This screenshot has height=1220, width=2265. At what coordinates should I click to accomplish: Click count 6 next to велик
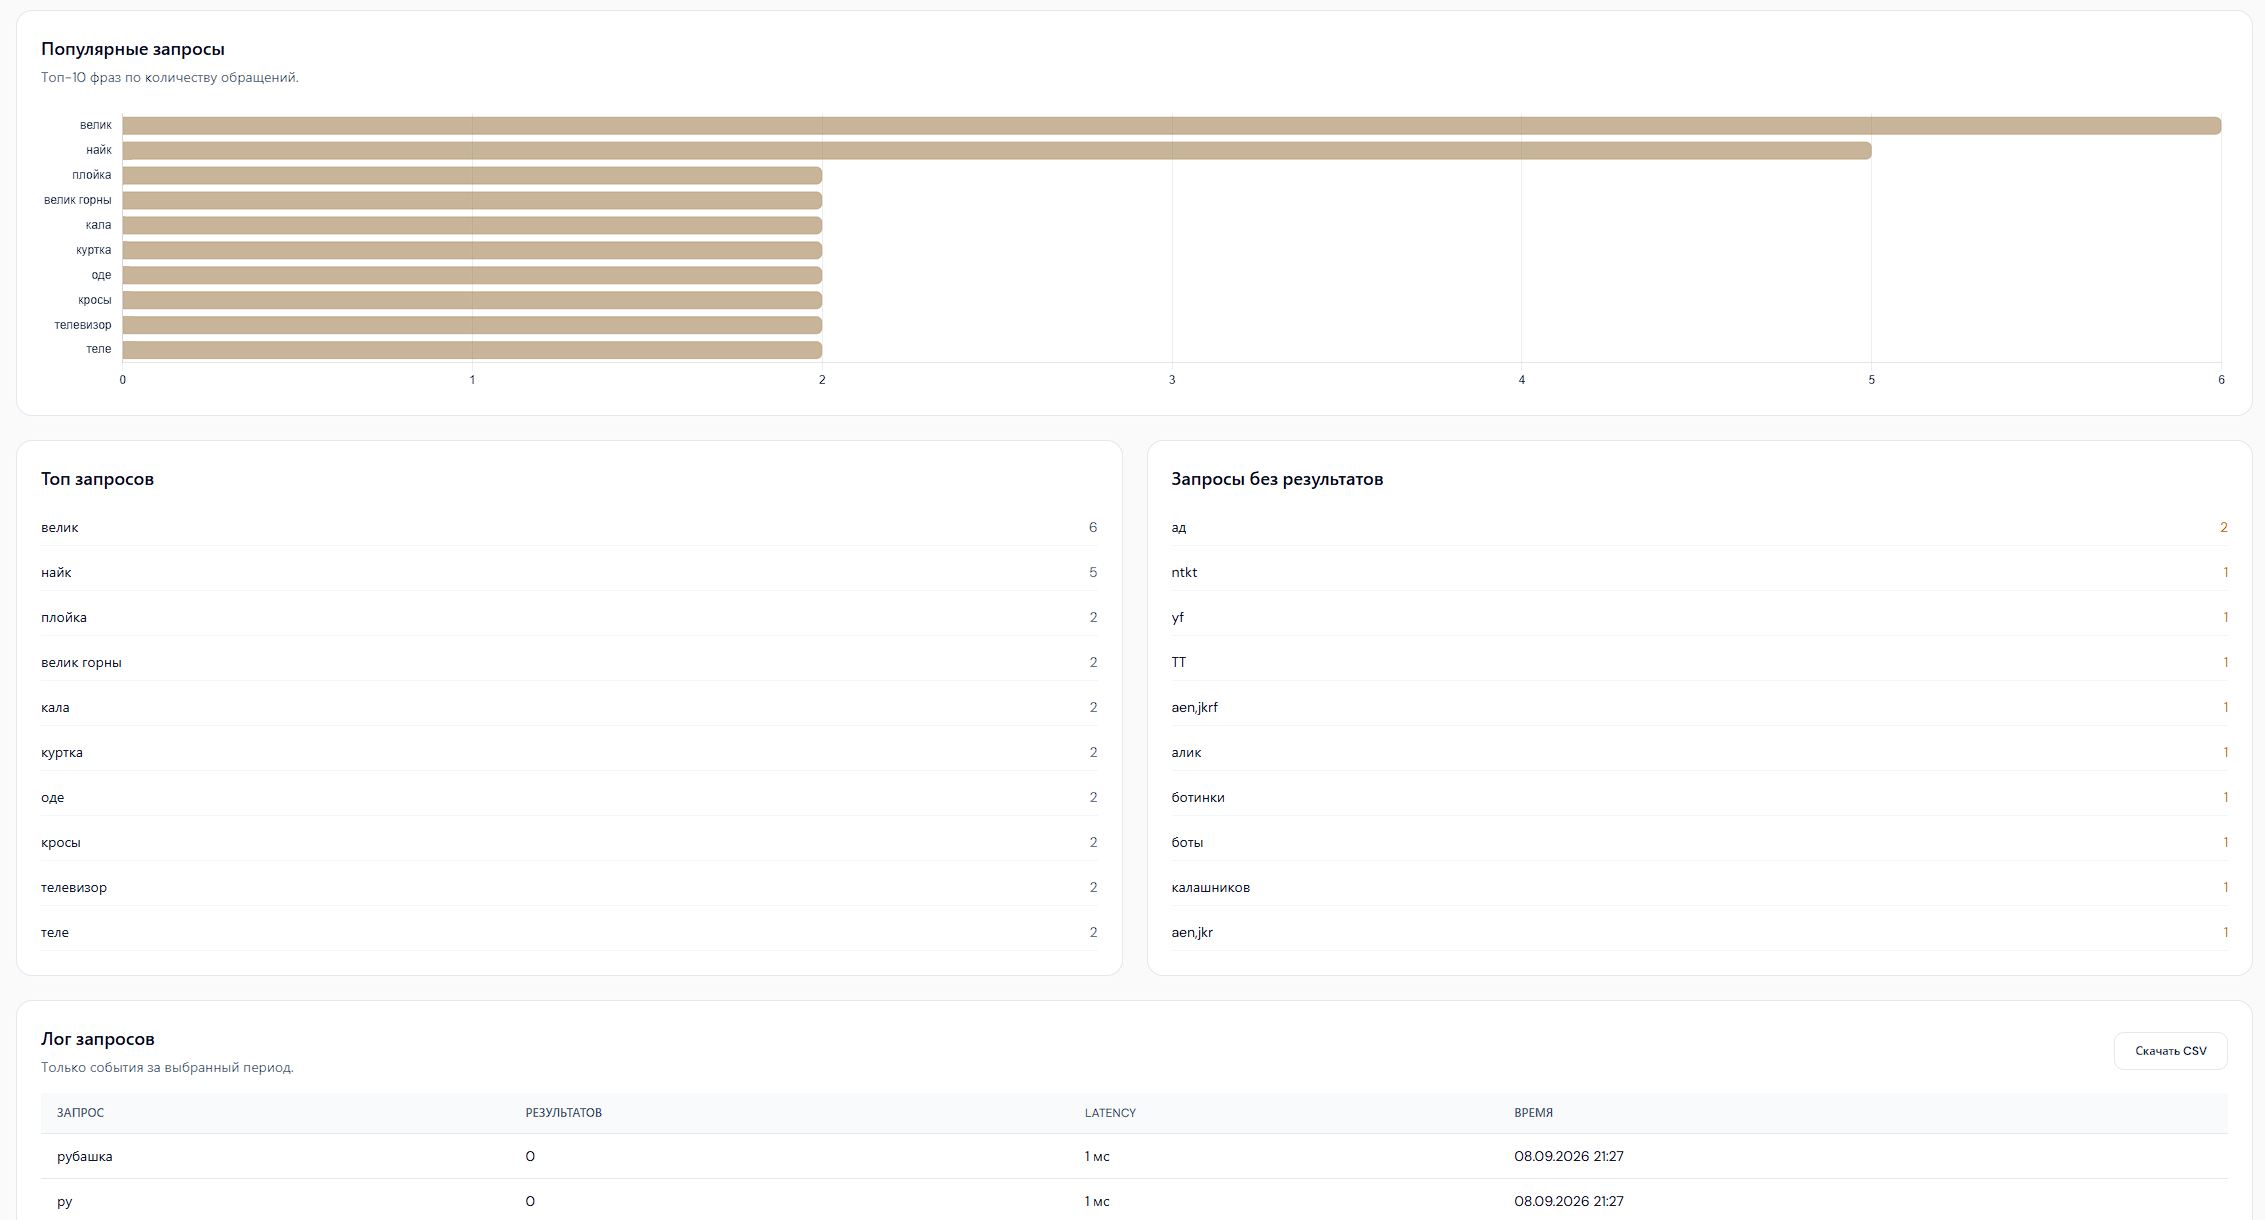click(1093, 527)
